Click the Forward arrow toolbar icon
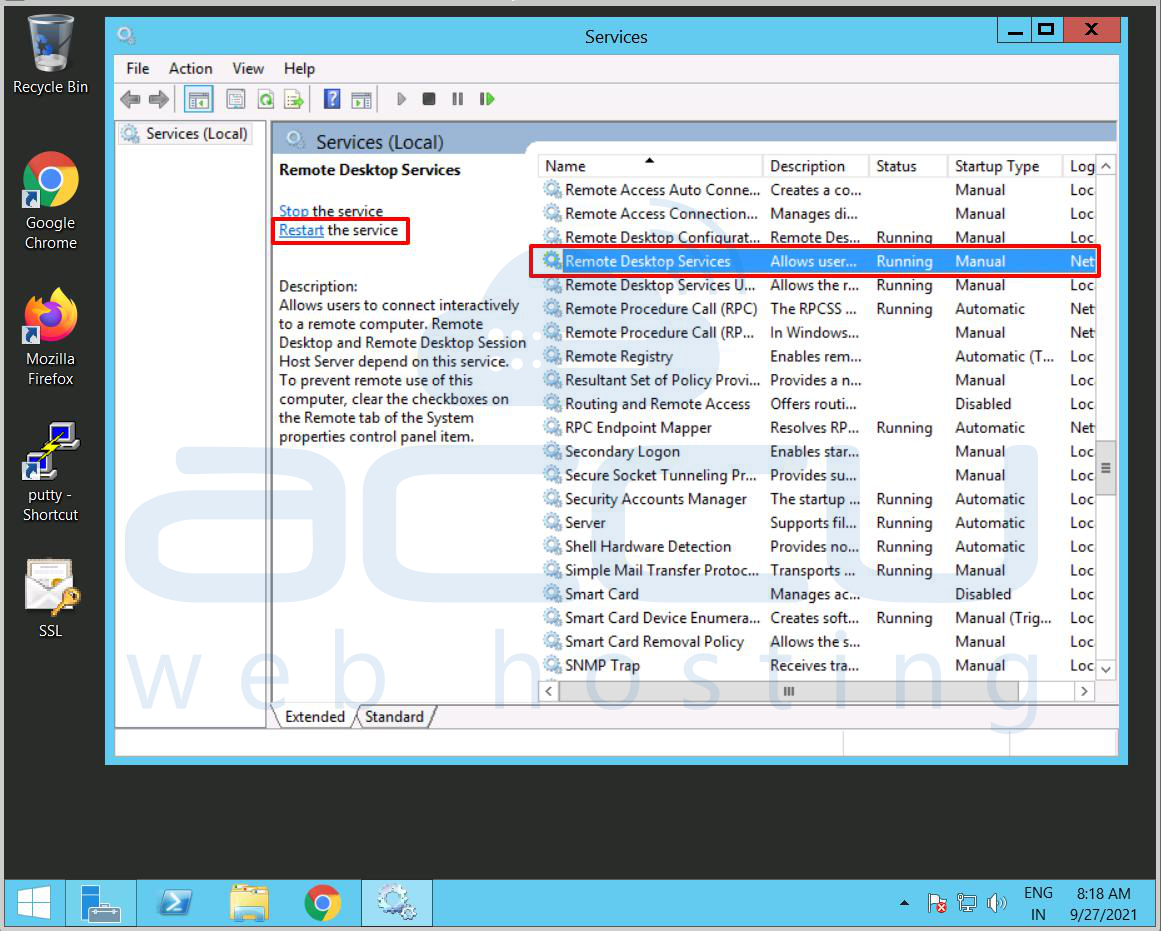The height and width of the screenshot is (931, 1161). click(158, 99)
